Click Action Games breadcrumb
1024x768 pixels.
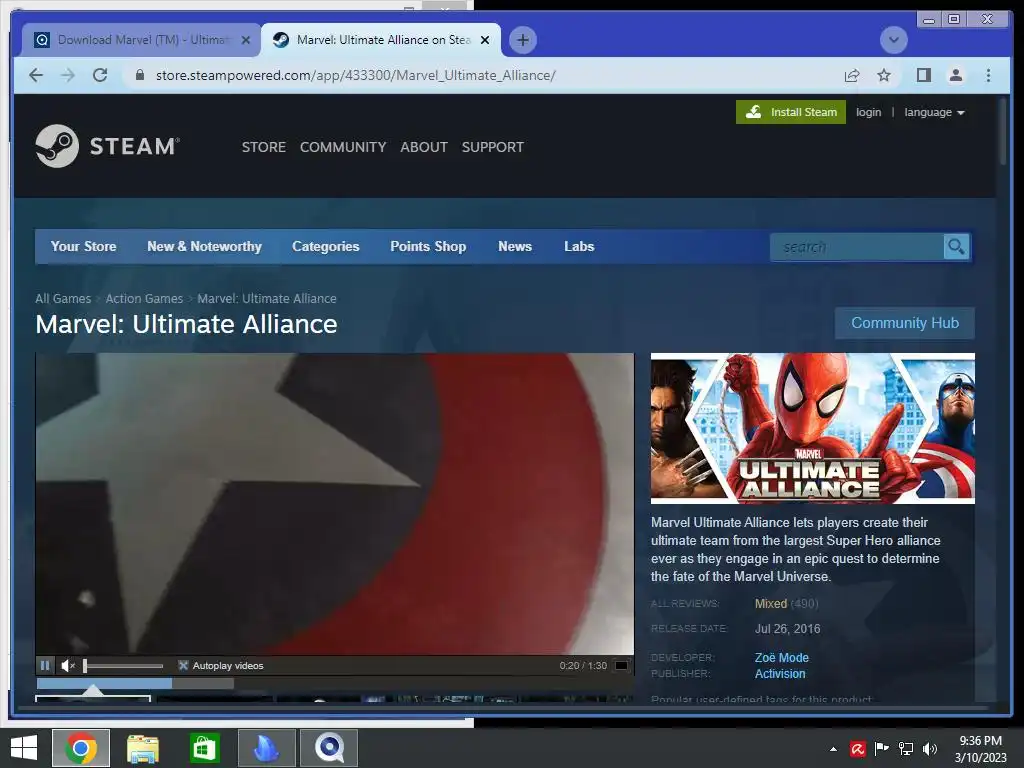144,298
